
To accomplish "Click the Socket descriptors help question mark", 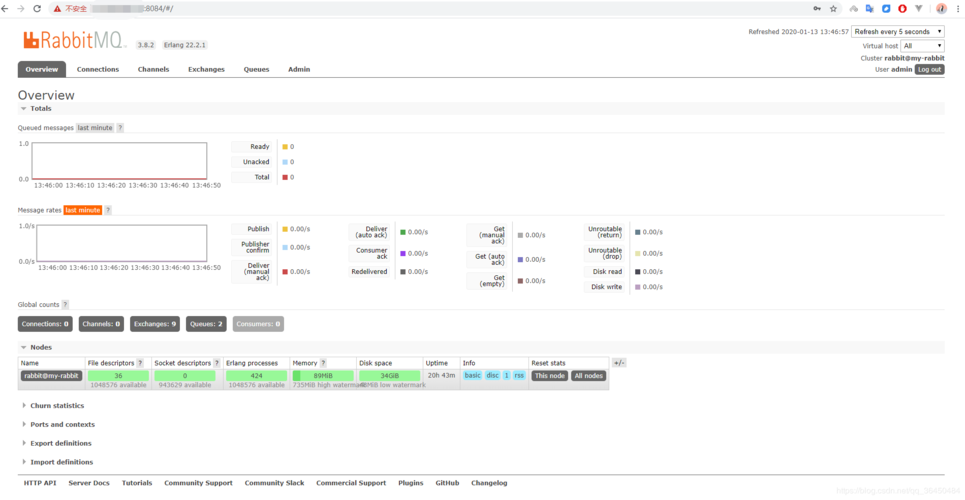I will [x=216, y=363].
